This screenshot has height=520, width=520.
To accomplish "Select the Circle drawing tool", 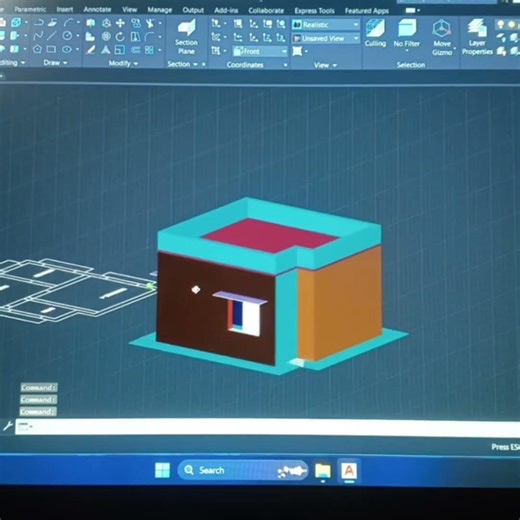I will pos(67,36).
